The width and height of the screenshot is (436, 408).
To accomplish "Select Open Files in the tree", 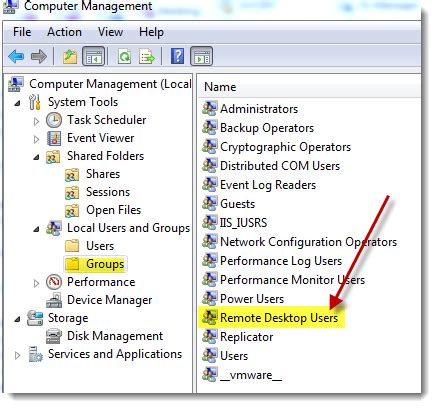I will pyautogui.click(x=114, y=210).
